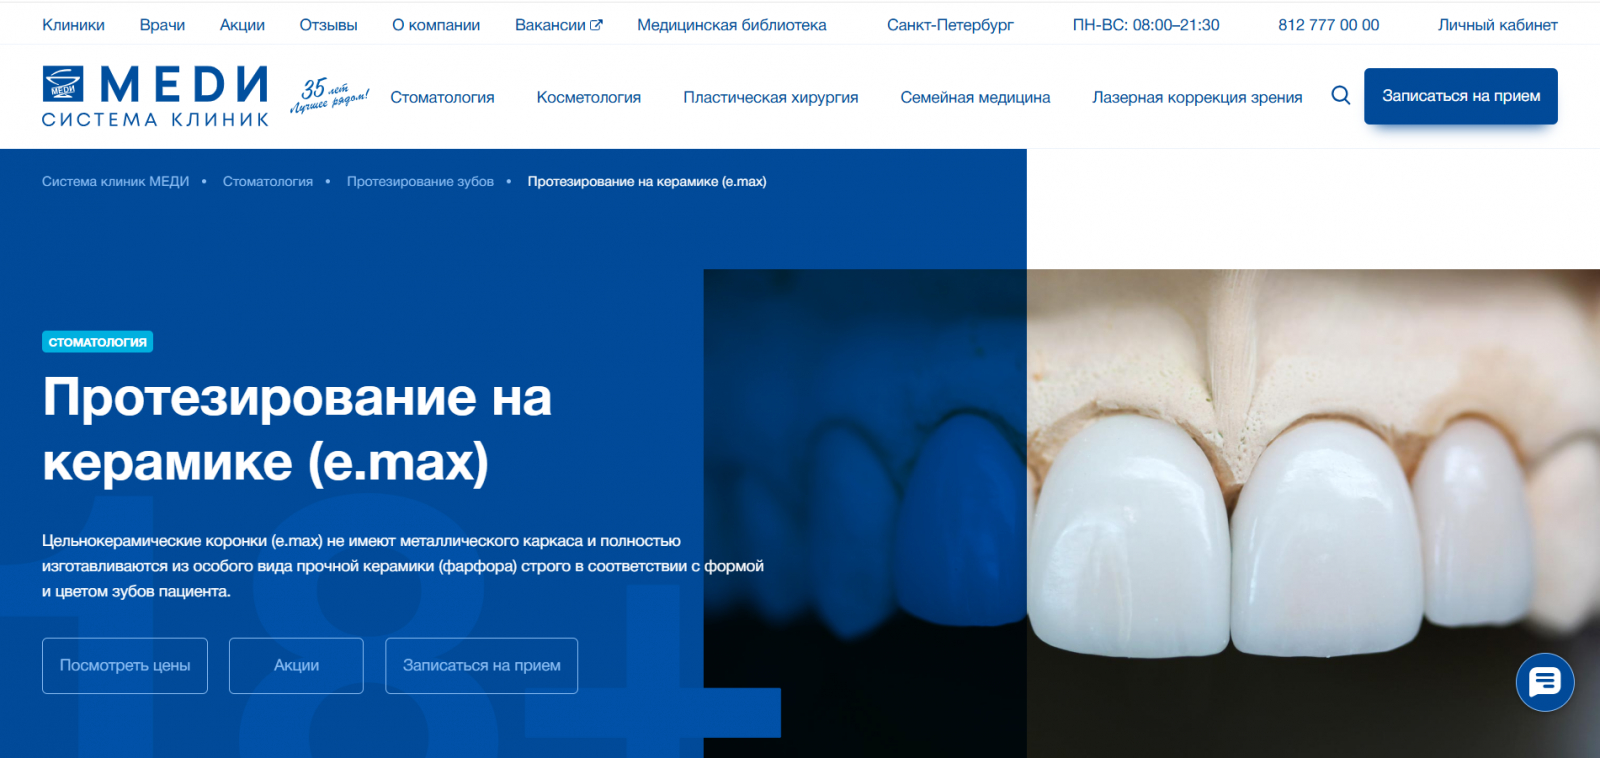Click the Посмотреть цены button
The height and width of the screenshot is (758, 1600).
click(x=125, y=666)
